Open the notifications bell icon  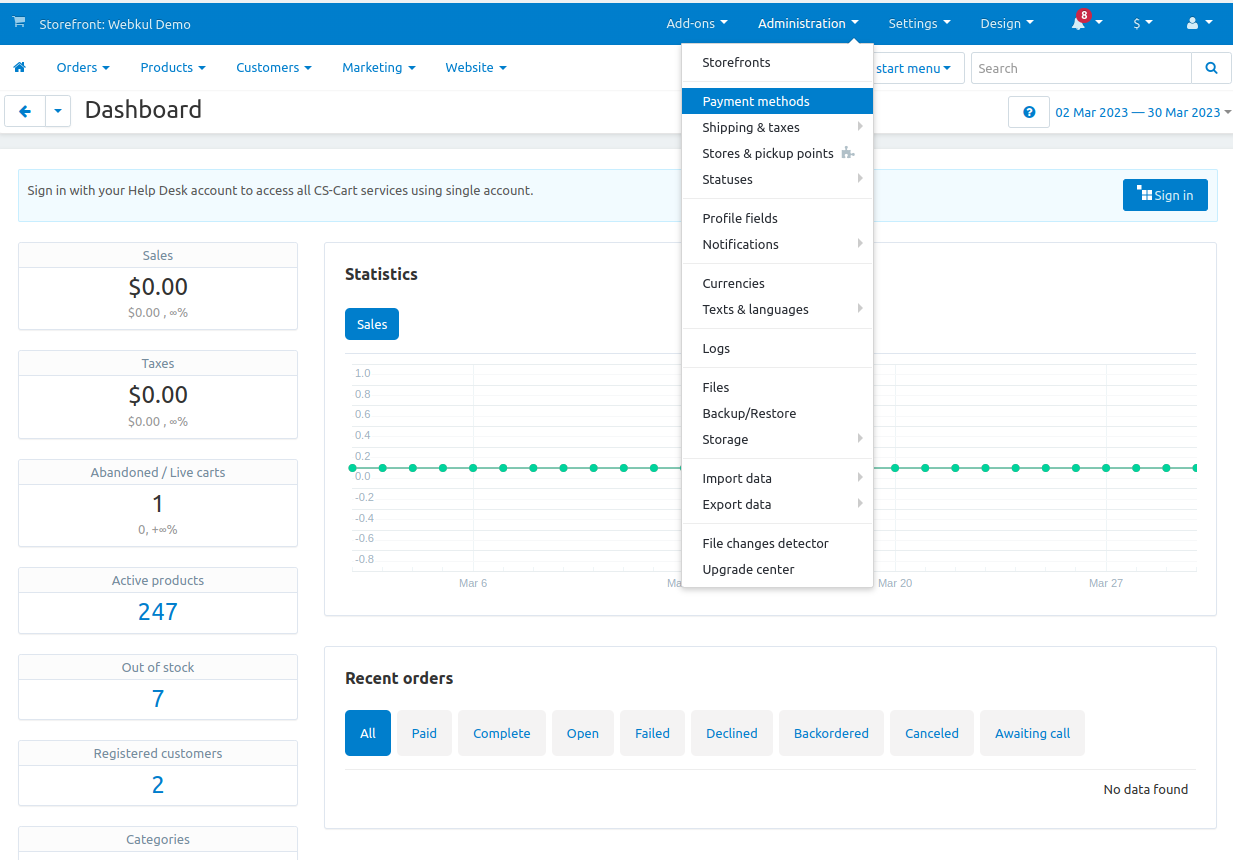point(1079,23)
